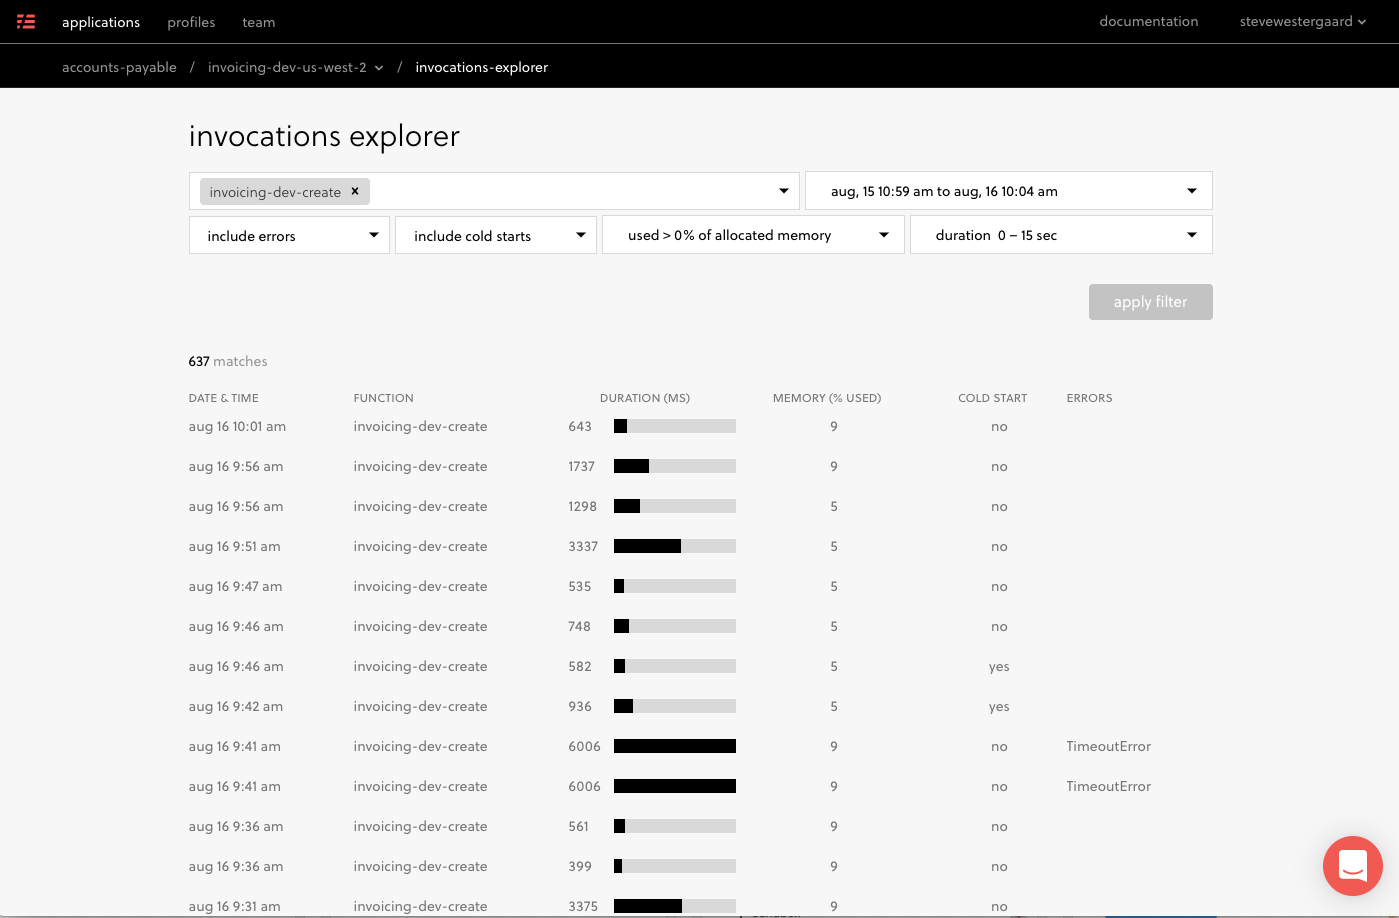1399x918 pixels.
Task: Open the profiles section
Action: [x=191, y=21]
